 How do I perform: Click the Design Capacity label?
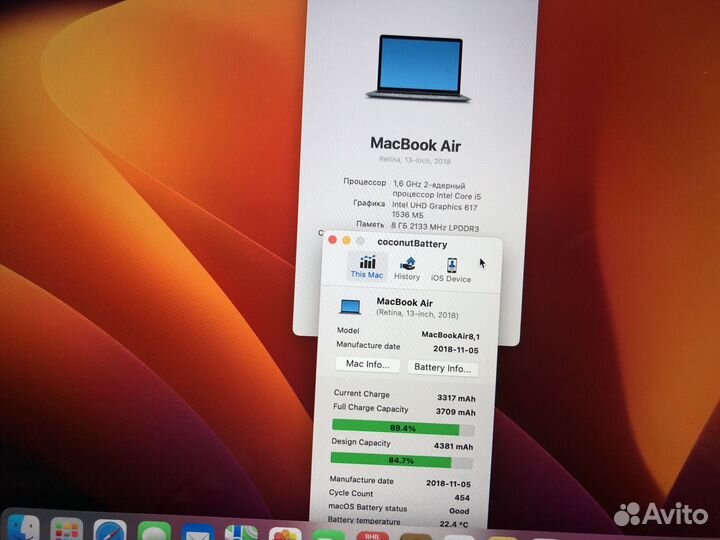[x=361, y=442]
